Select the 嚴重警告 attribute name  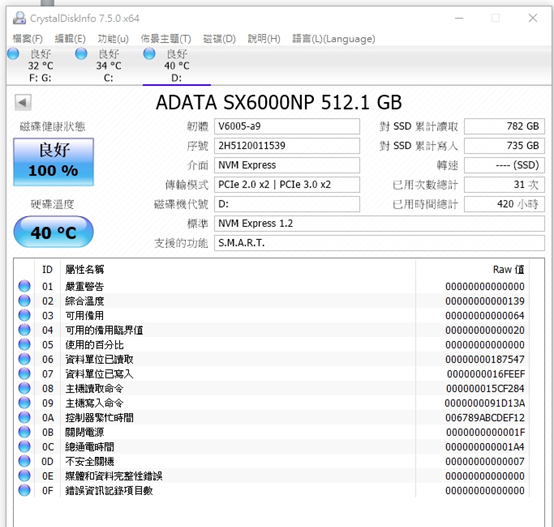pos(84,286)
